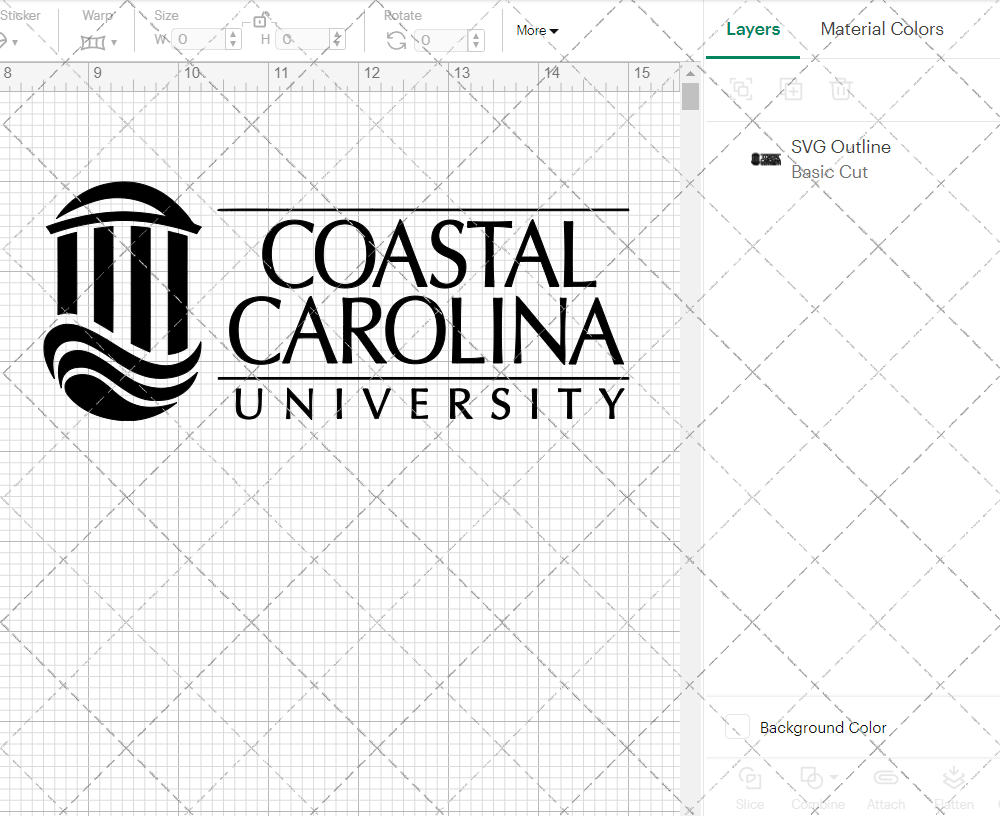Click the Basic Cut operation label

(830, 172)
